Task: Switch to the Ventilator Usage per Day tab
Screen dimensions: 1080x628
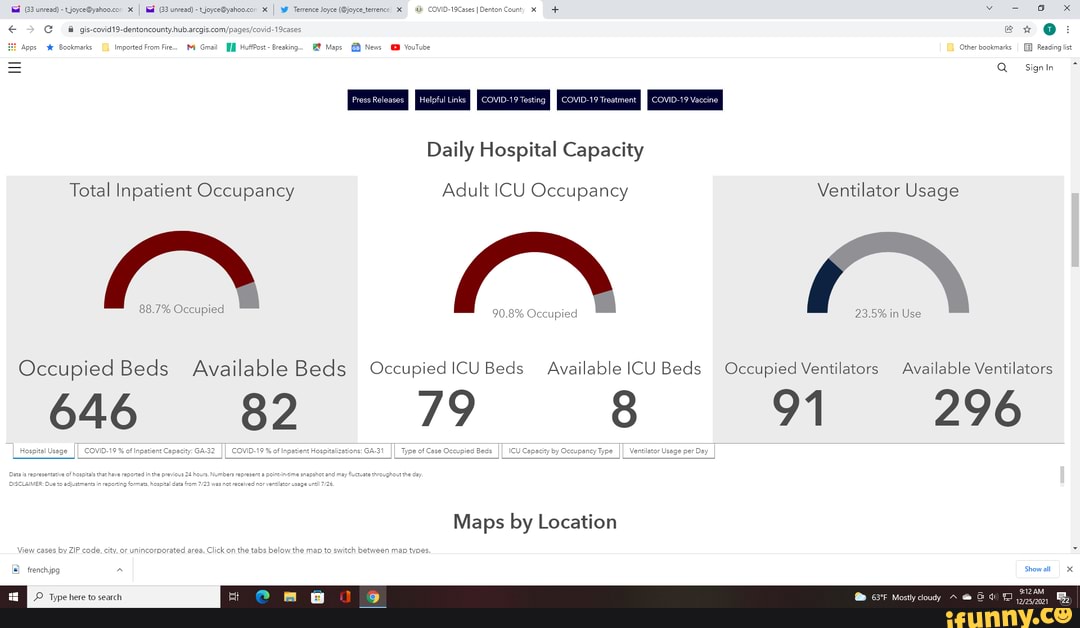Action: (x=668, y=451)
